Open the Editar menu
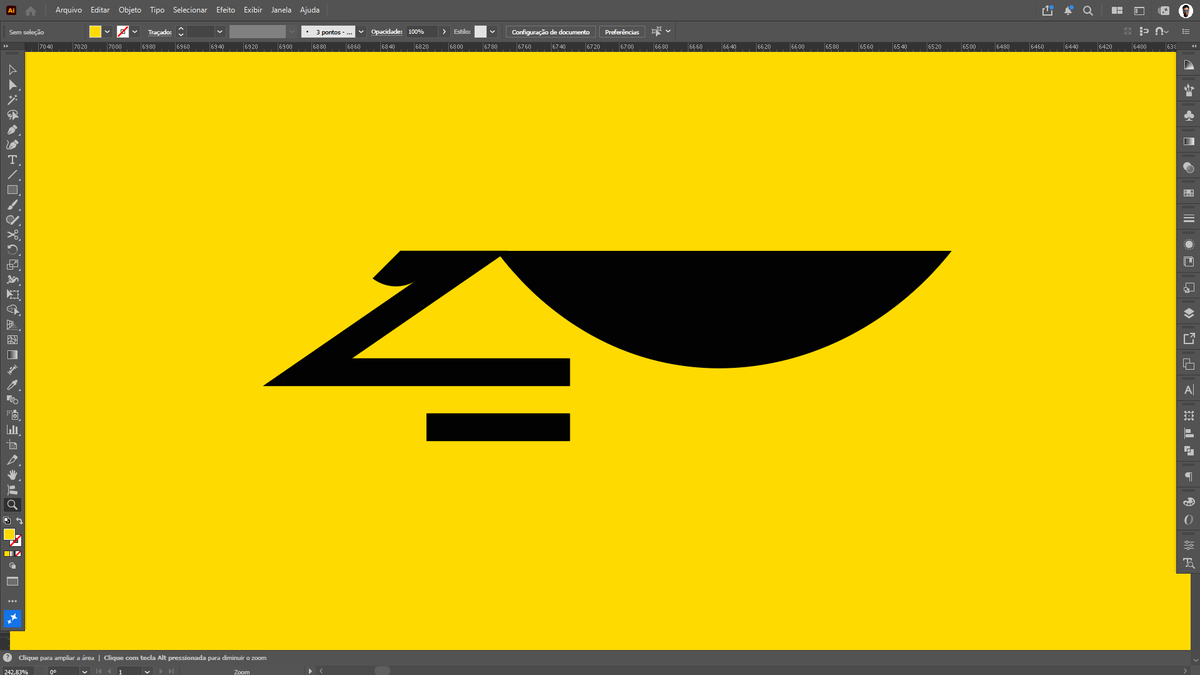This screenshot has height=675, width=1200. (x=100, y=10)
